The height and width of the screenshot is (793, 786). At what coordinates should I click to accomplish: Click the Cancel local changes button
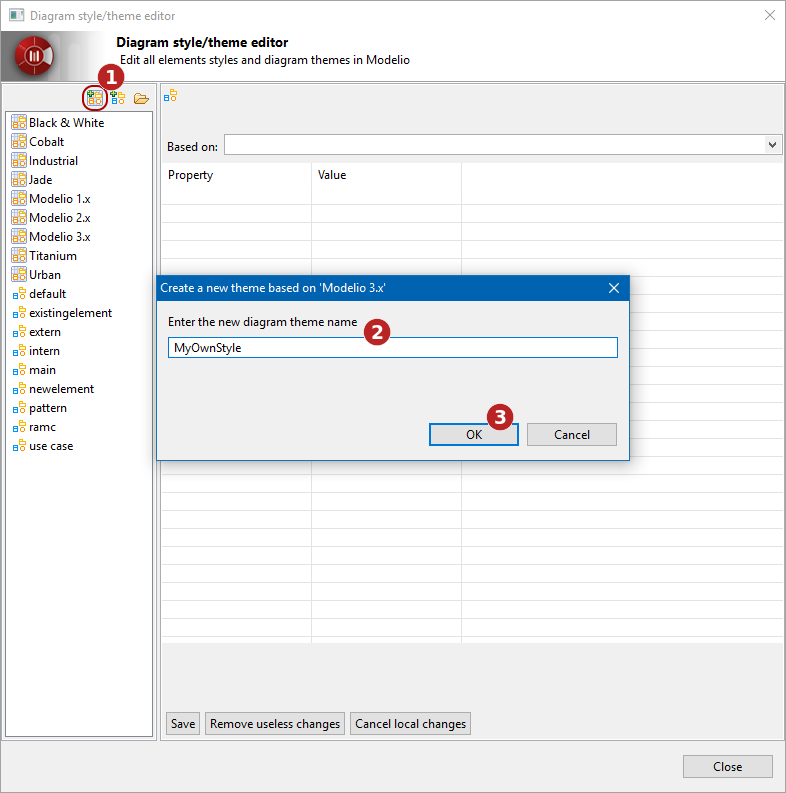(x=410, y=724)
